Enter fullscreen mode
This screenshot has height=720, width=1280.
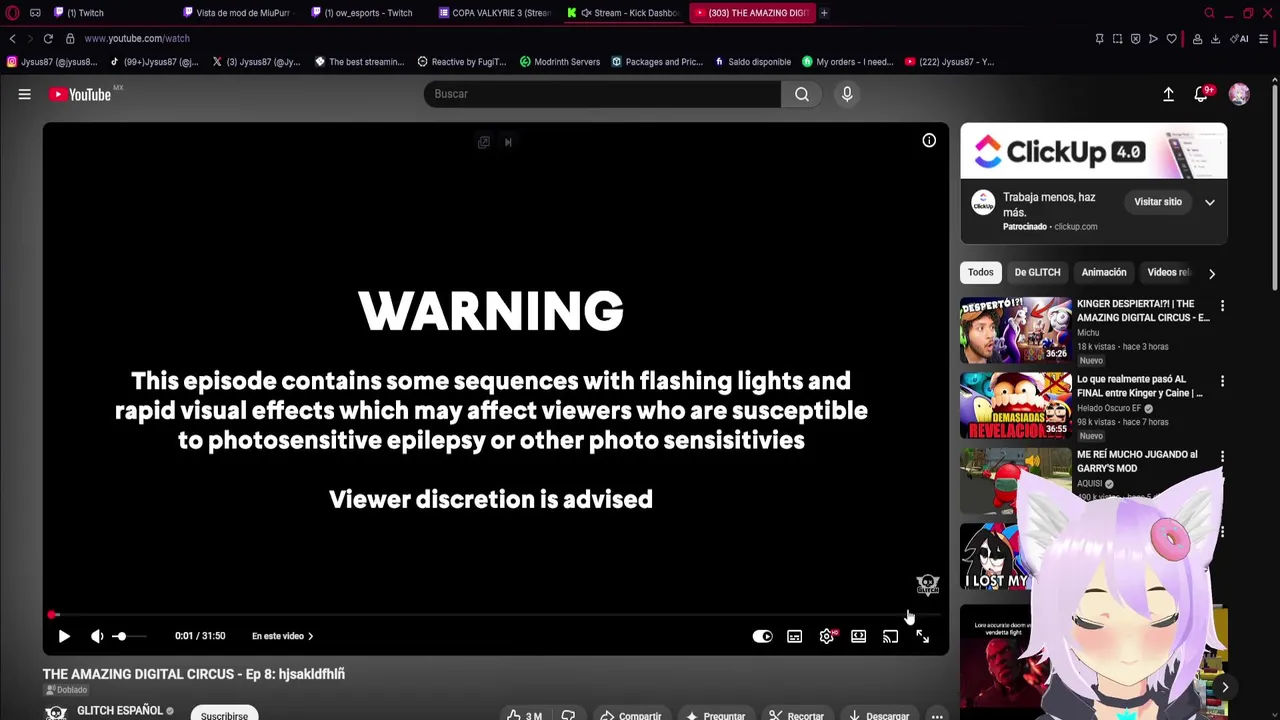922,636
